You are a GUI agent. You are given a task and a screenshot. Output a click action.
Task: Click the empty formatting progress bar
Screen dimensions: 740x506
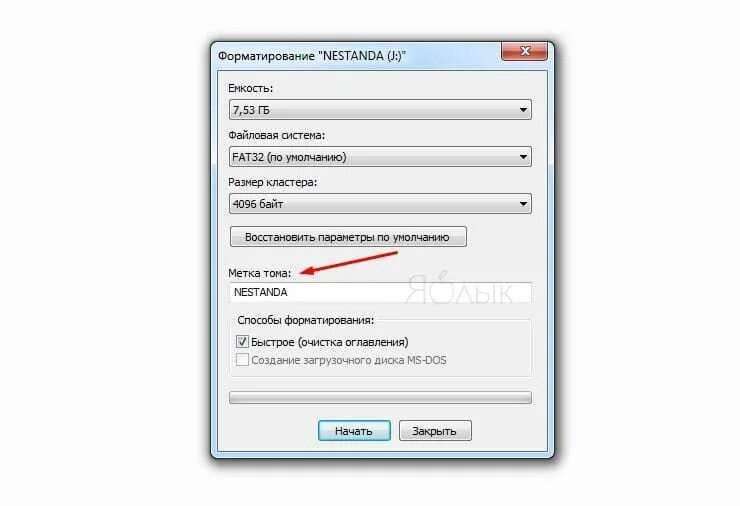tap(380, 397)
